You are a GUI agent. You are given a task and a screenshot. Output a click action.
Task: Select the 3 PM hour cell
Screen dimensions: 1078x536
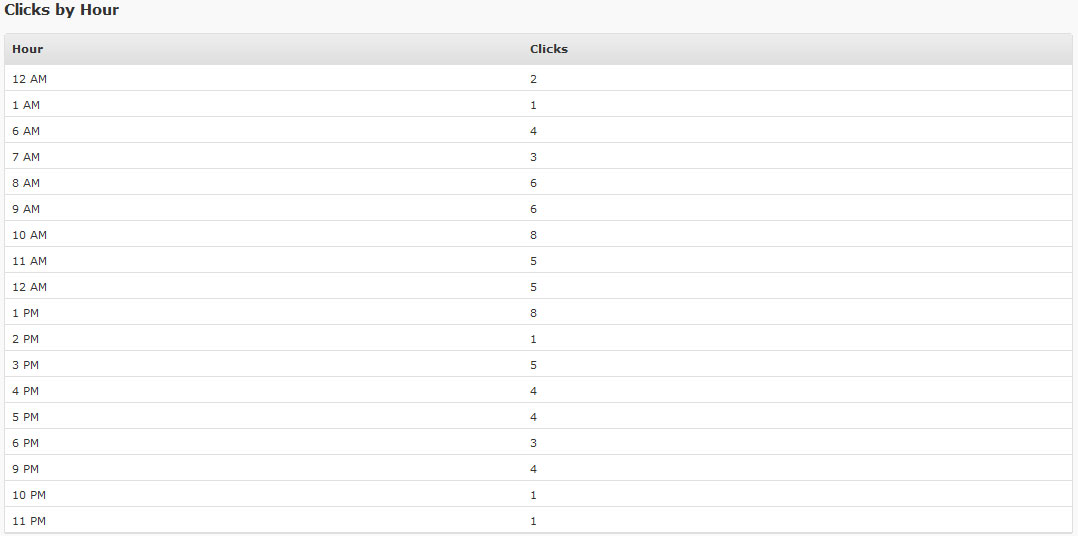coord(26,365)
